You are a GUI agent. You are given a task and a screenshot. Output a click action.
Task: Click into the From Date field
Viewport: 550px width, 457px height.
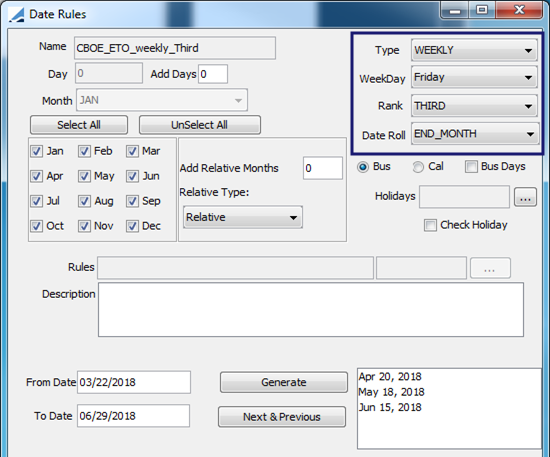tap(134, 382)
